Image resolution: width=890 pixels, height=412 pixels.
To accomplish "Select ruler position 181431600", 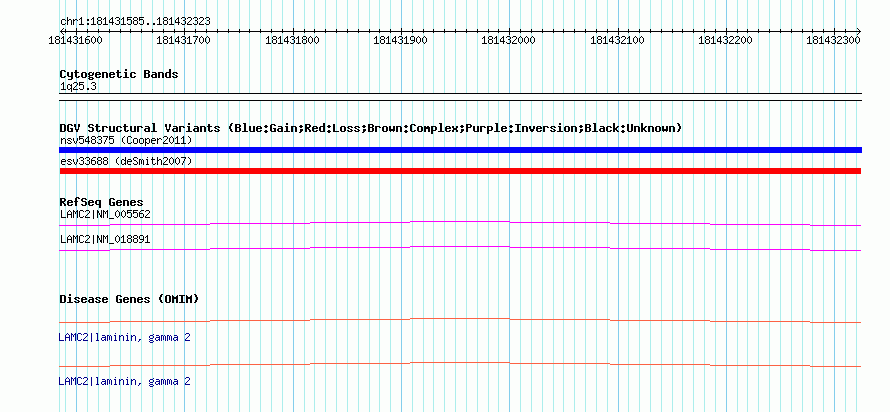I will coord(76,40).
